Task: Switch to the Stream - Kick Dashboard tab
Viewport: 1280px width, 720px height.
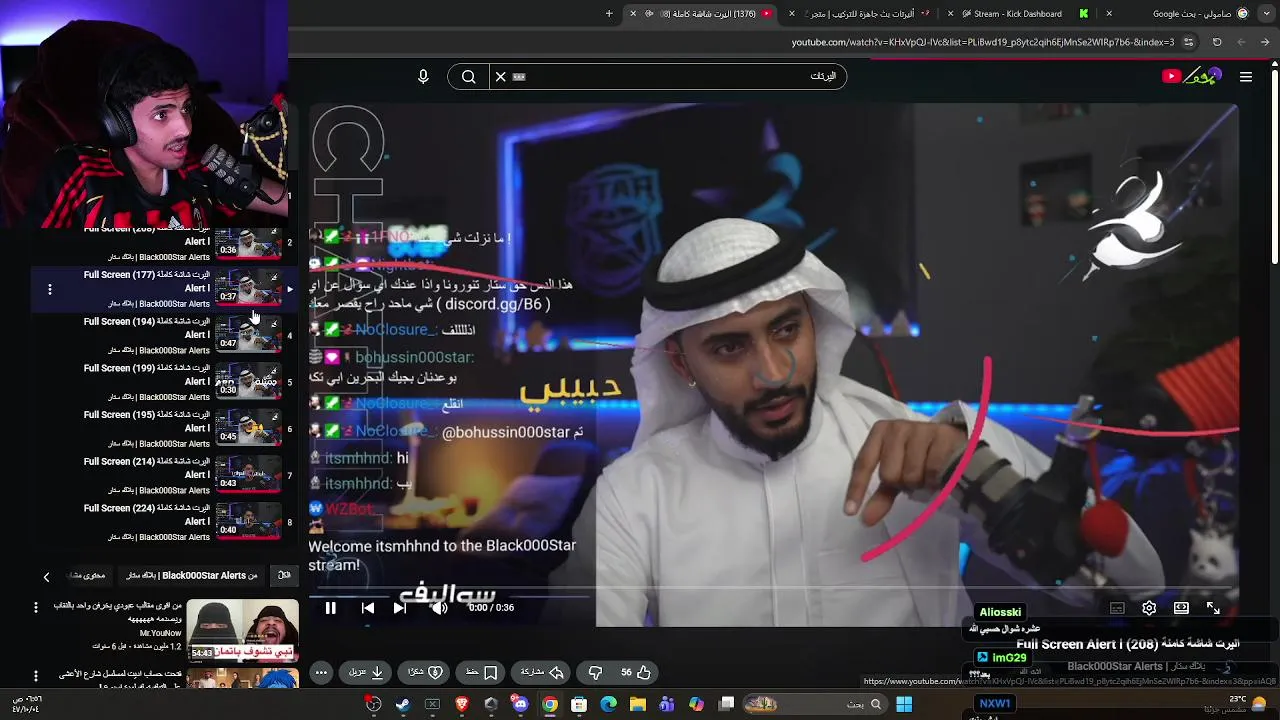Action: pos(1018,14)
